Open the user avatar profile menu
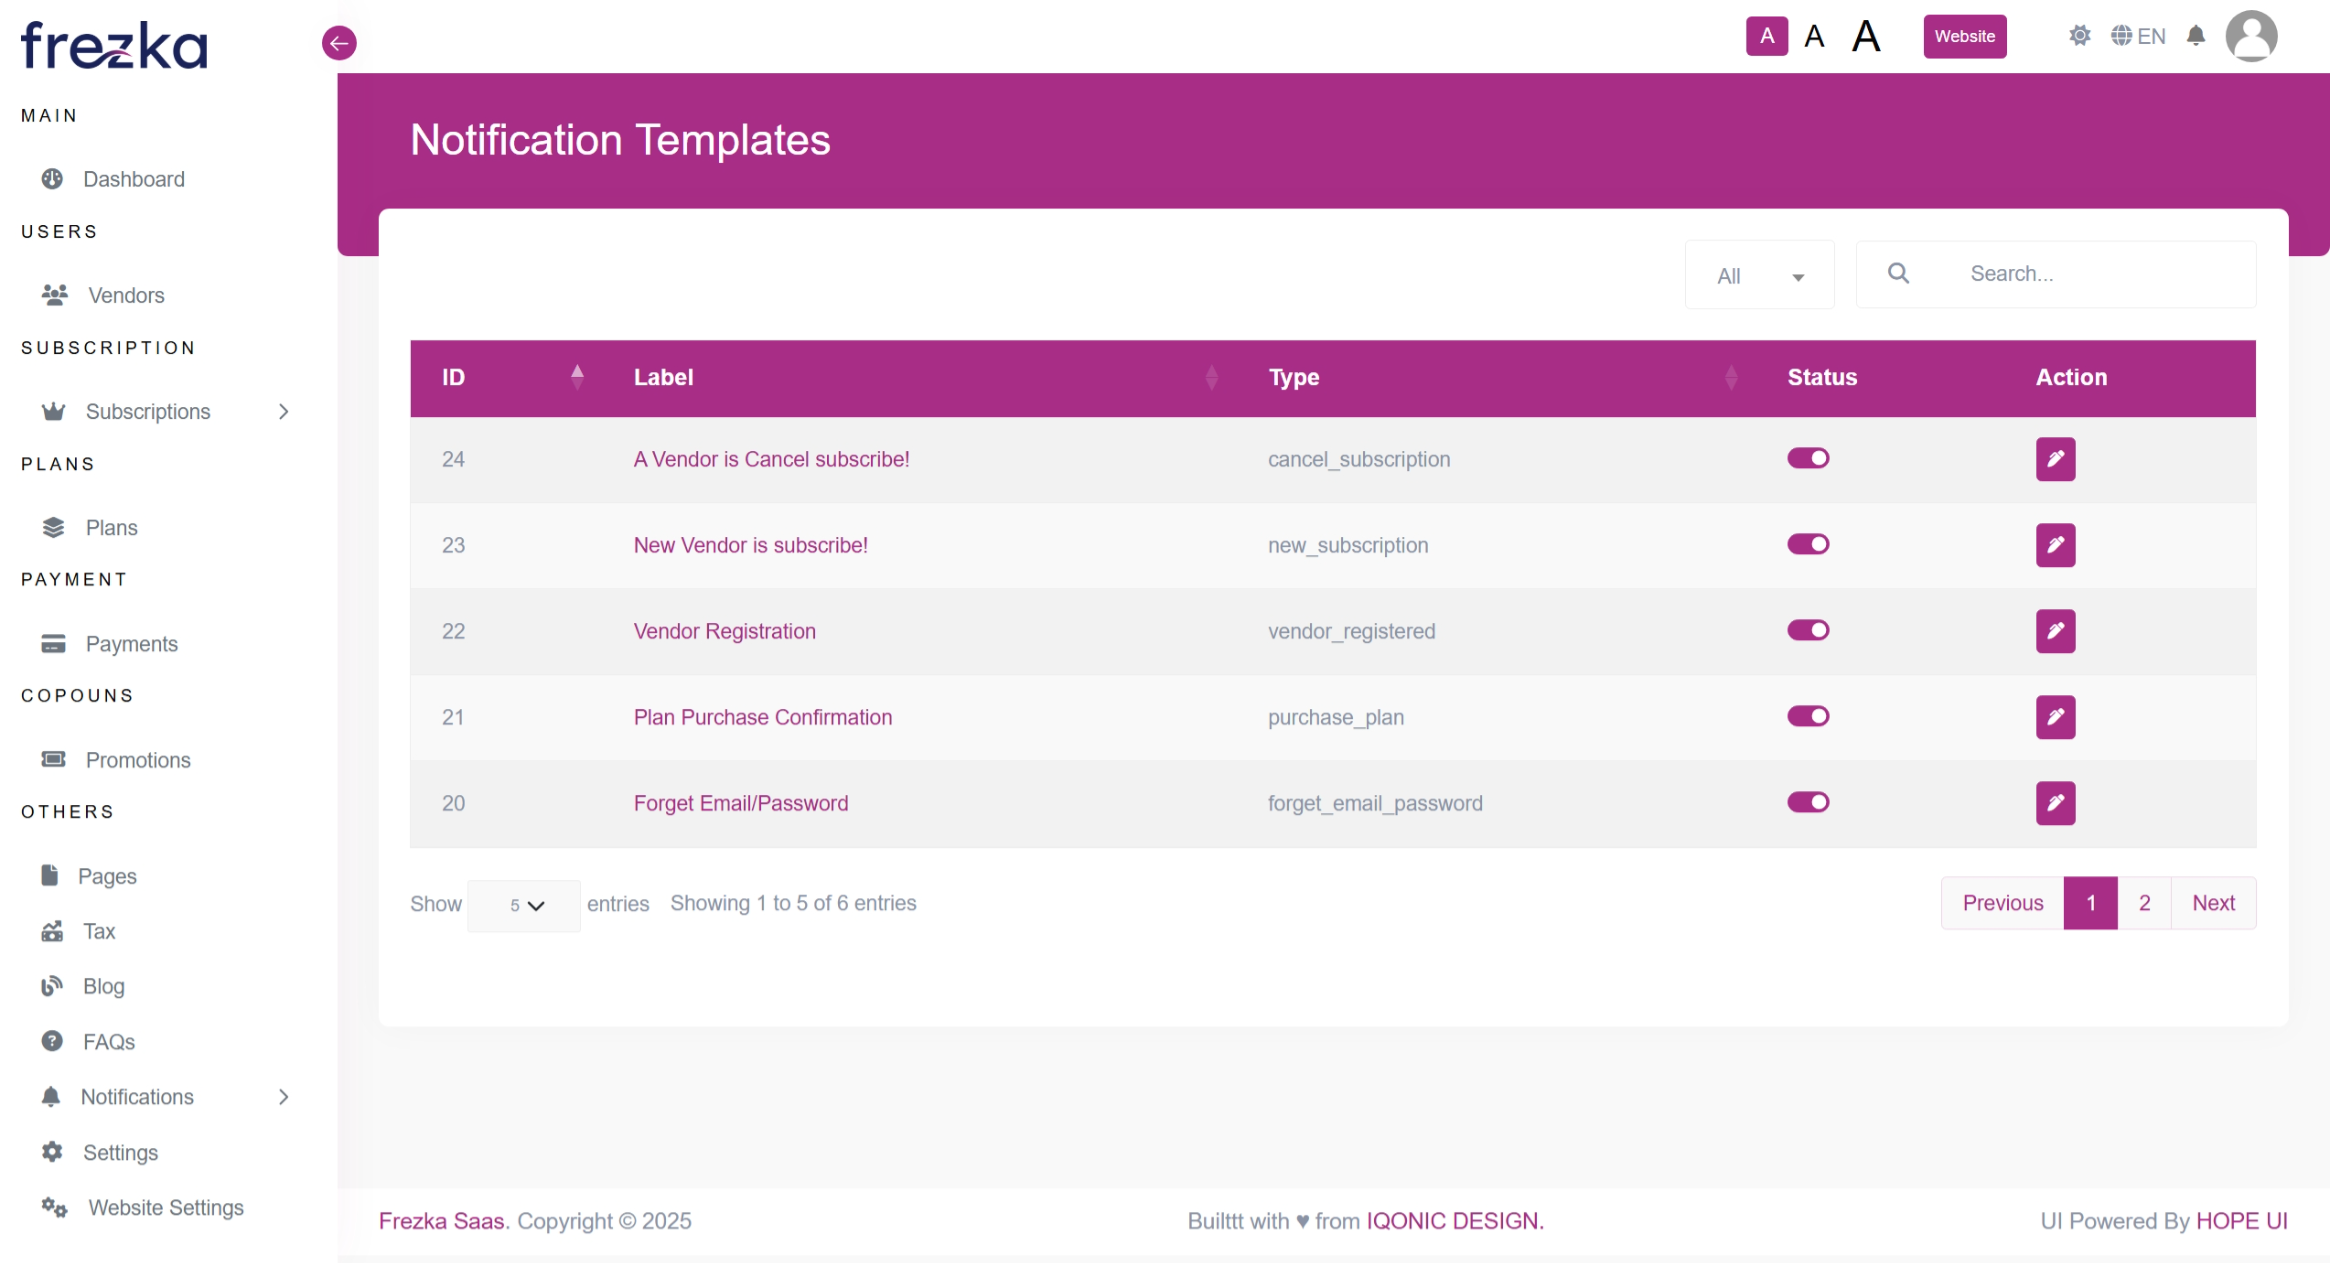The height and width of the screenshot is (1263, 2330). [2250, 37]
